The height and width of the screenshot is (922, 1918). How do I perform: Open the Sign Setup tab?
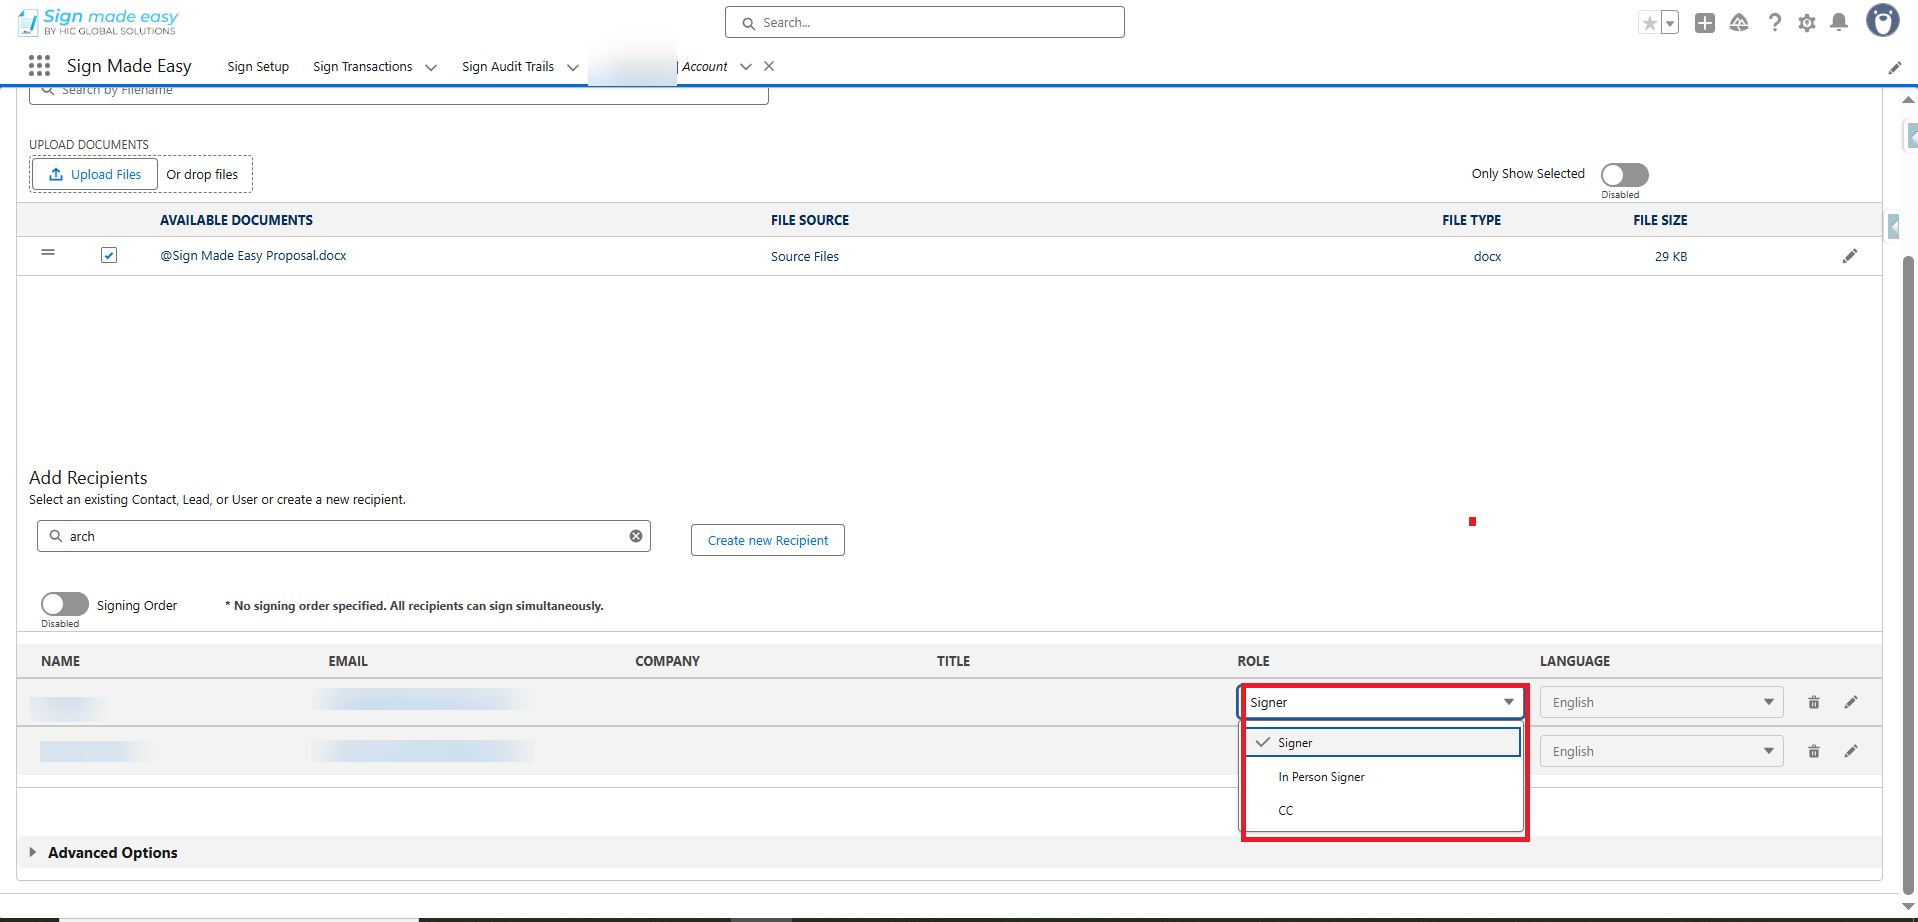pyautogui.click(x=258, y=67)
